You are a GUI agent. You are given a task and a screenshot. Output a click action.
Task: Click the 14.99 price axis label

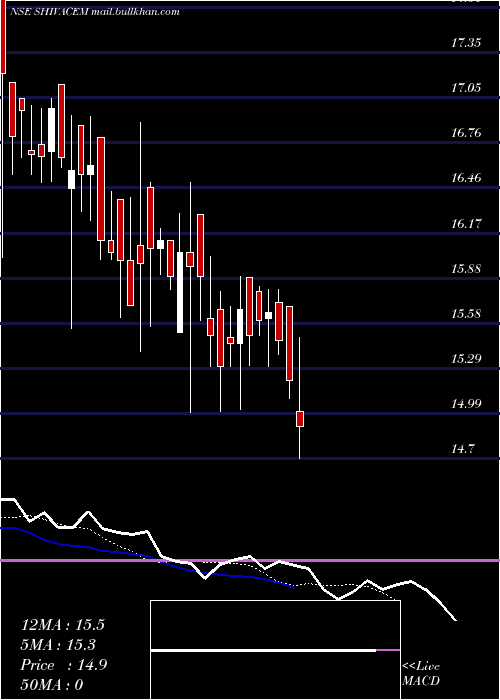point(466,404)
